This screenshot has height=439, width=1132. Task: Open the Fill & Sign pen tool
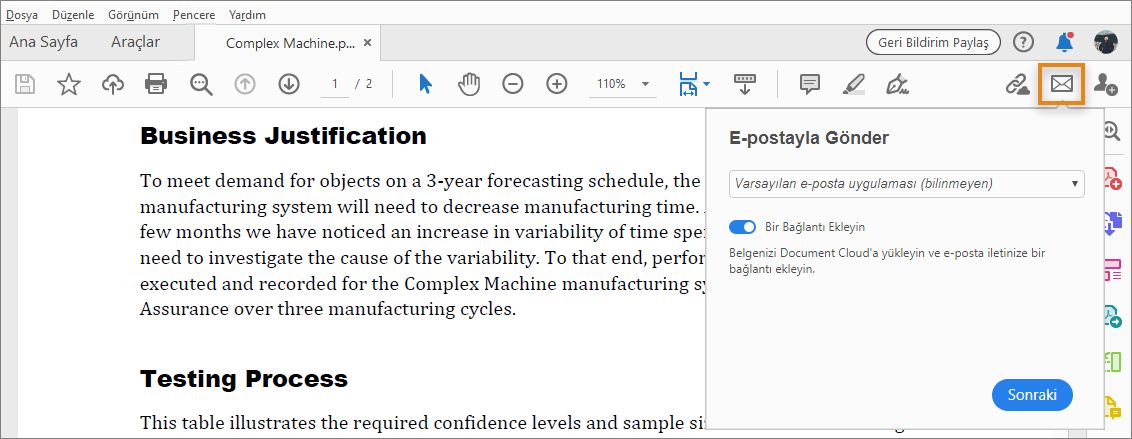pos(897,84)
